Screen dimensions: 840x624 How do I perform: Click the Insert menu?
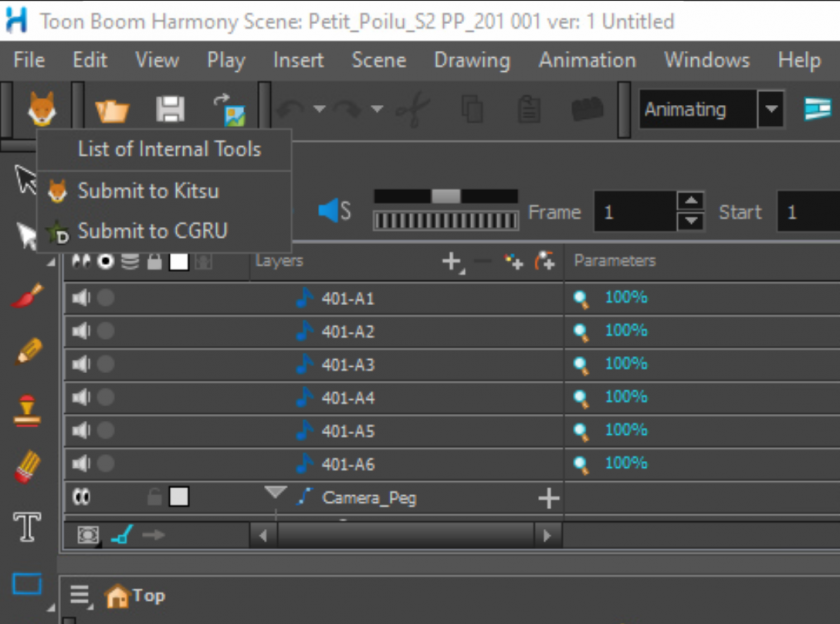click(x=298, y=60)
